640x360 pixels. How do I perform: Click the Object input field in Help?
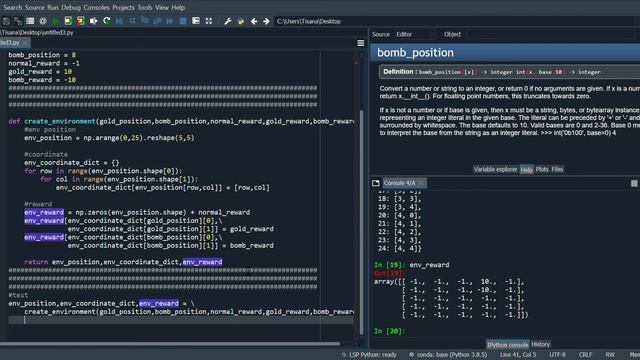[550, 34]
